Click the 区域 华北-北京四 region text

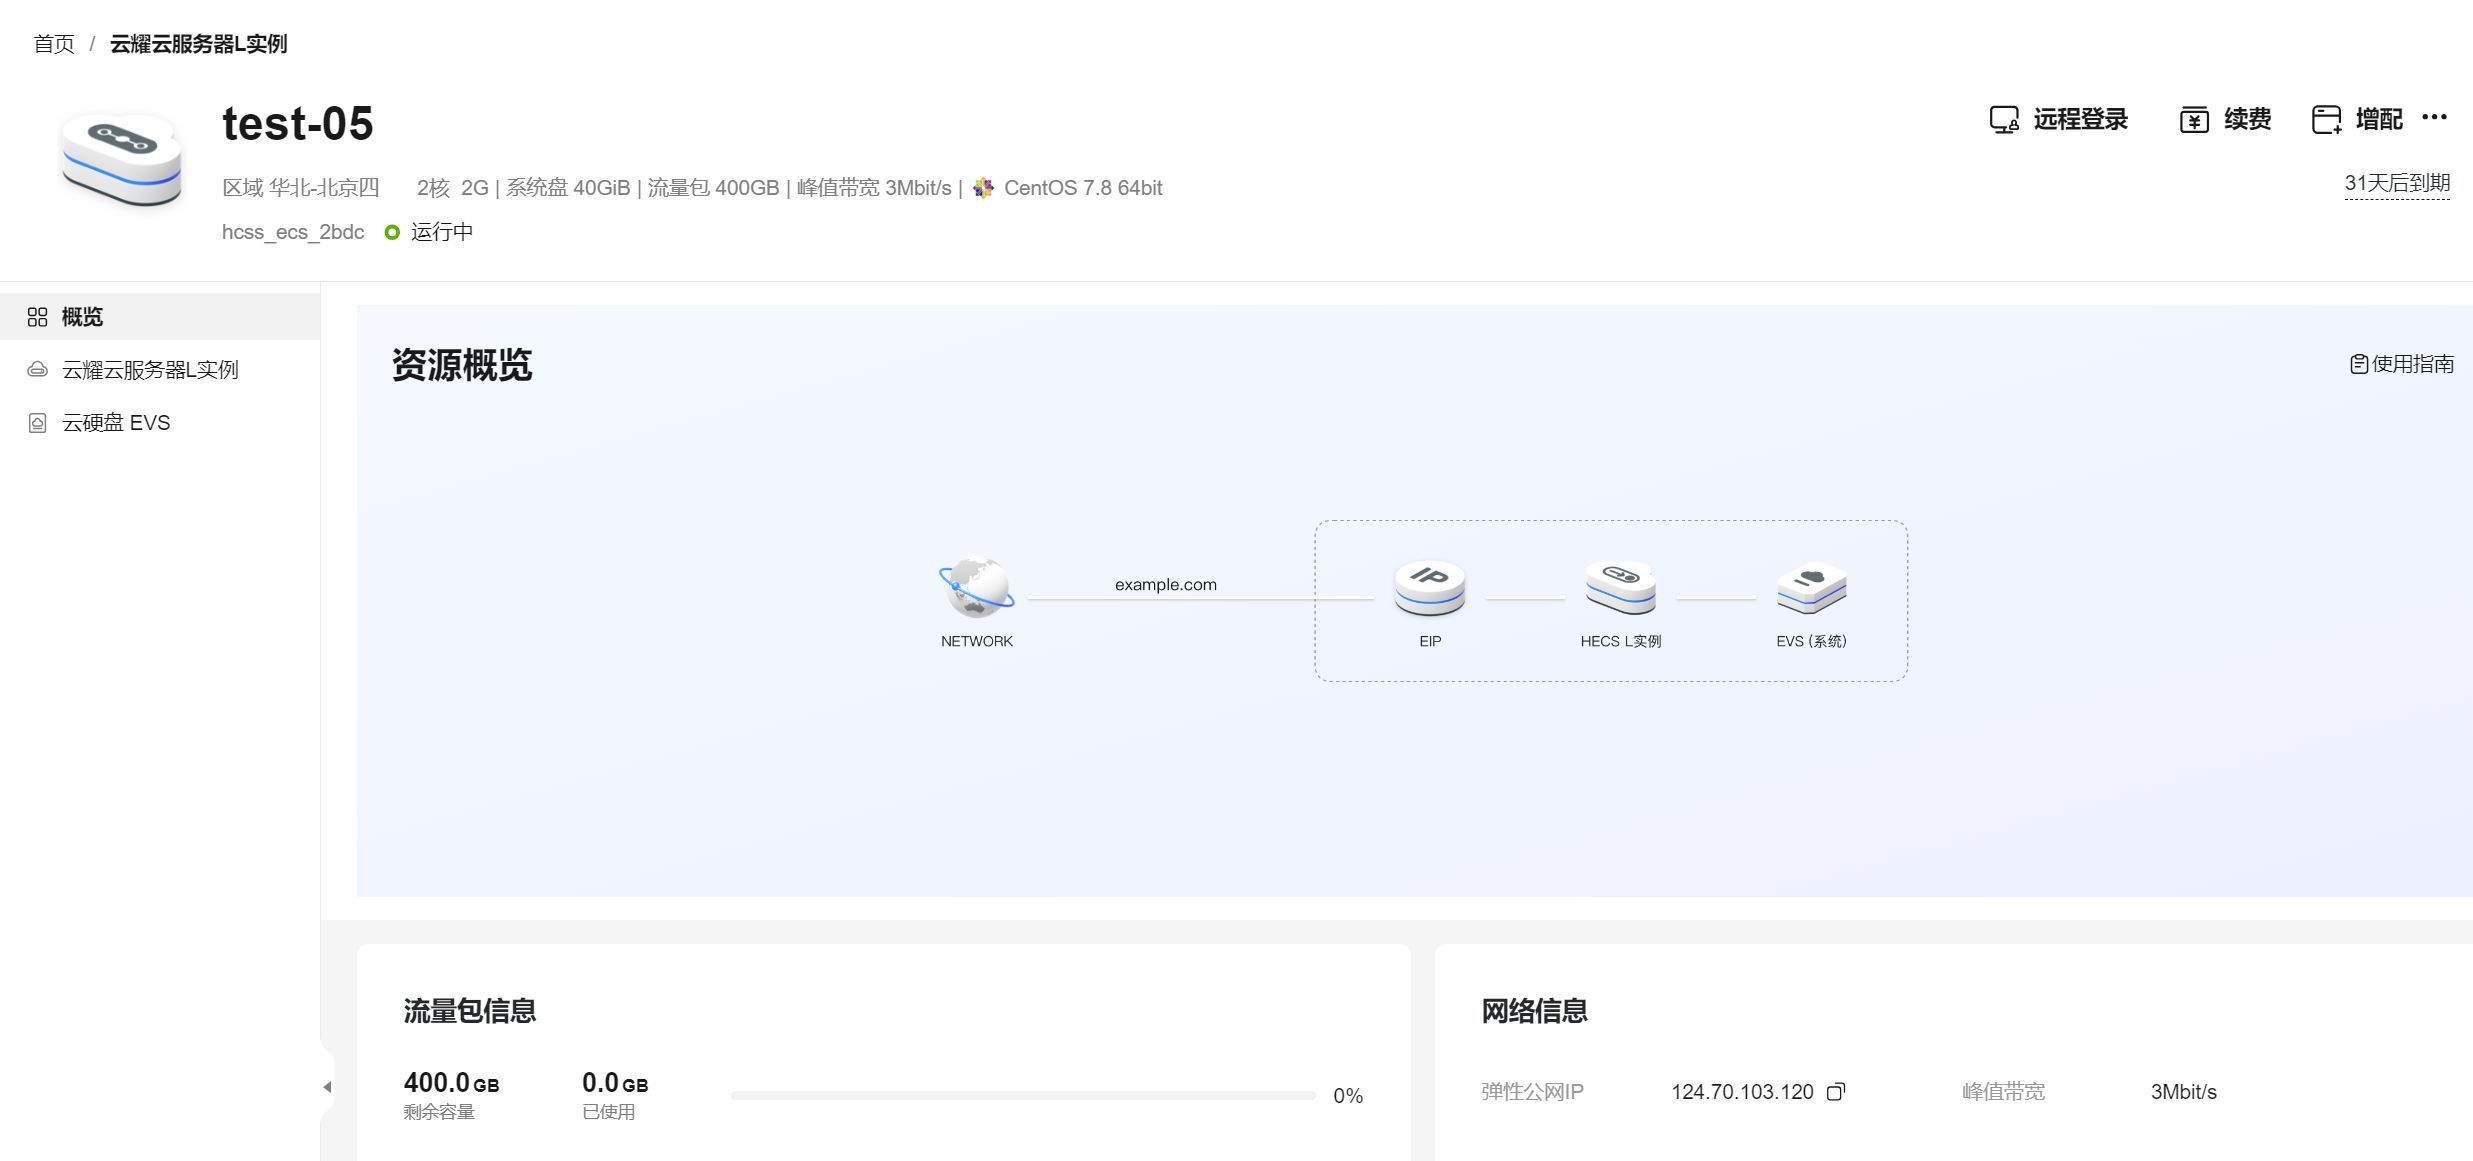click(301, 188)
